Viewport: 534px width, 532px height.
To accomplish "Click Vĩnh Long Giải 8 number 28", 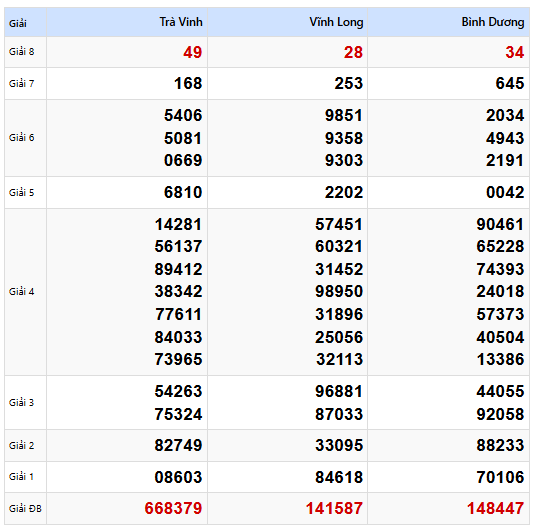I will tap(353, 52).
